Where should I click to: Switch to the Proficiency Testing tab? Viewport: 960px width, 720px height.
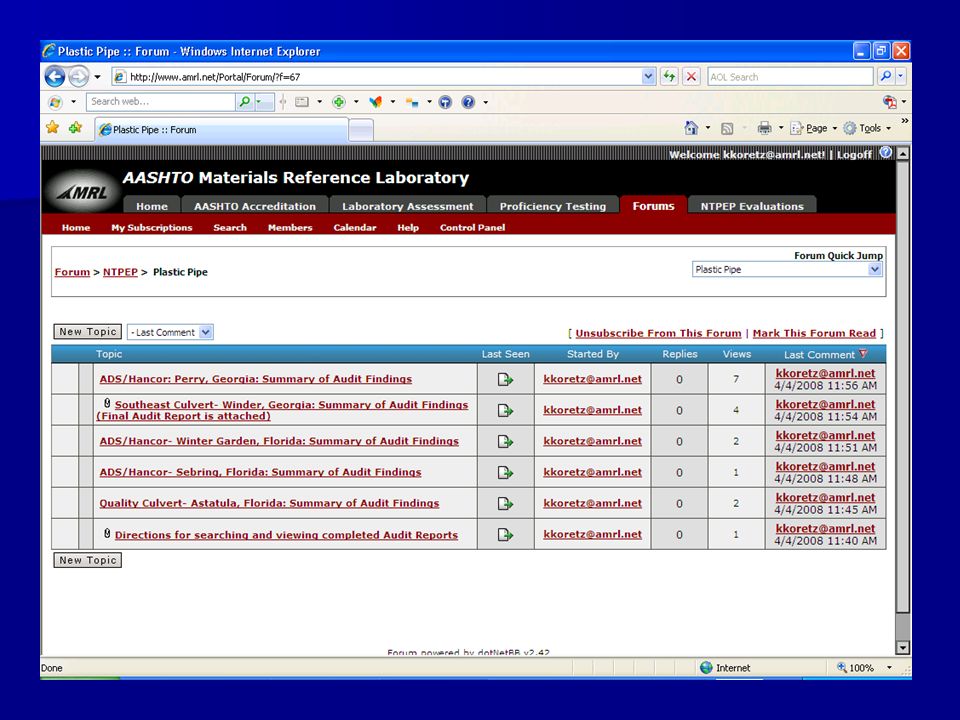[553, 206]
